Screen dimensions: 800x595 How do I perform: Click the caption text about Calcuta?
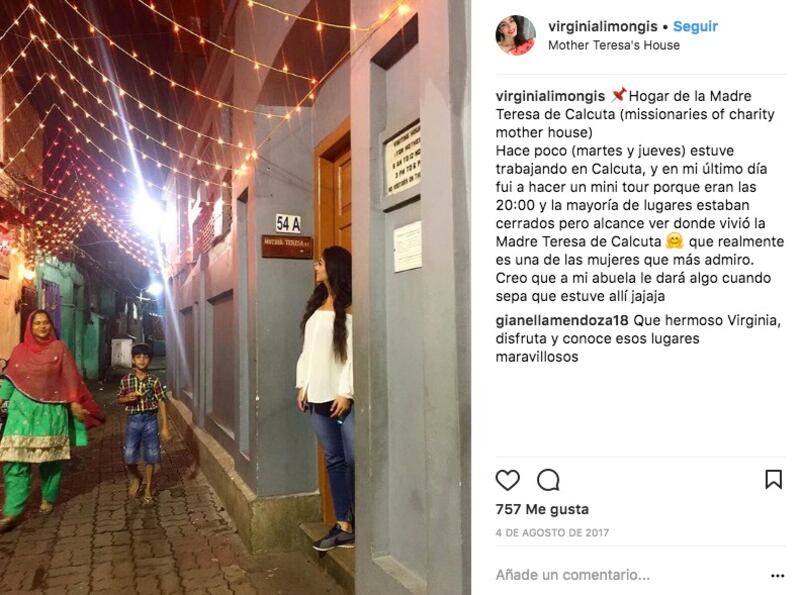pos(640,196)
